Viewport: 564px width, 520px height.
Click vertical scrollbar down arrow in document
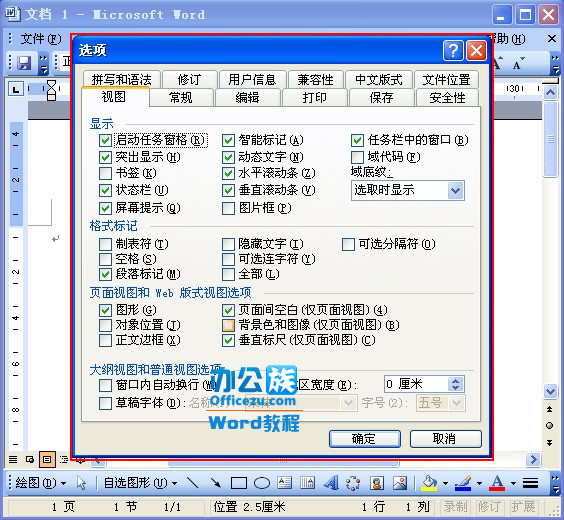[x=550, y=391]
